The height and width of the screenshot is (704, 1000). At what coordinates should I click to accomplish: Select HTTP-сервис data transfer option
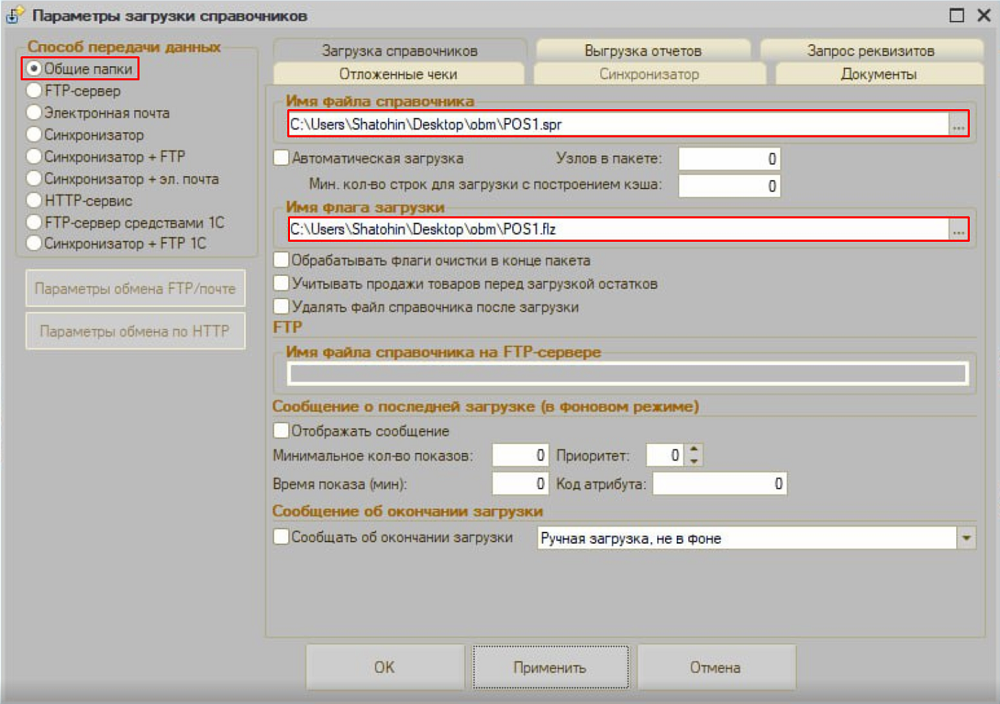click(35, 201)
